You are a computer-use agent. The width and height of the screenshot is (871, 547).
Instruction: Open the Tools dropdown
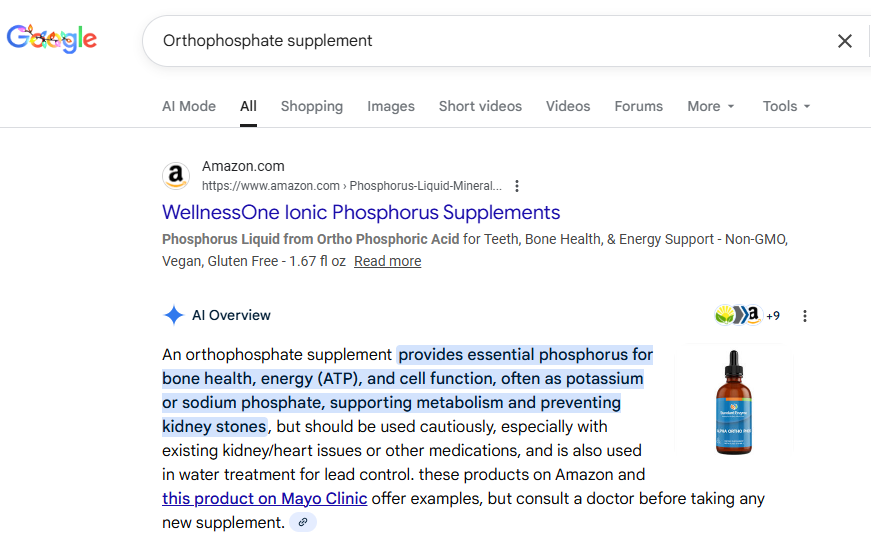tap(786, 106)
